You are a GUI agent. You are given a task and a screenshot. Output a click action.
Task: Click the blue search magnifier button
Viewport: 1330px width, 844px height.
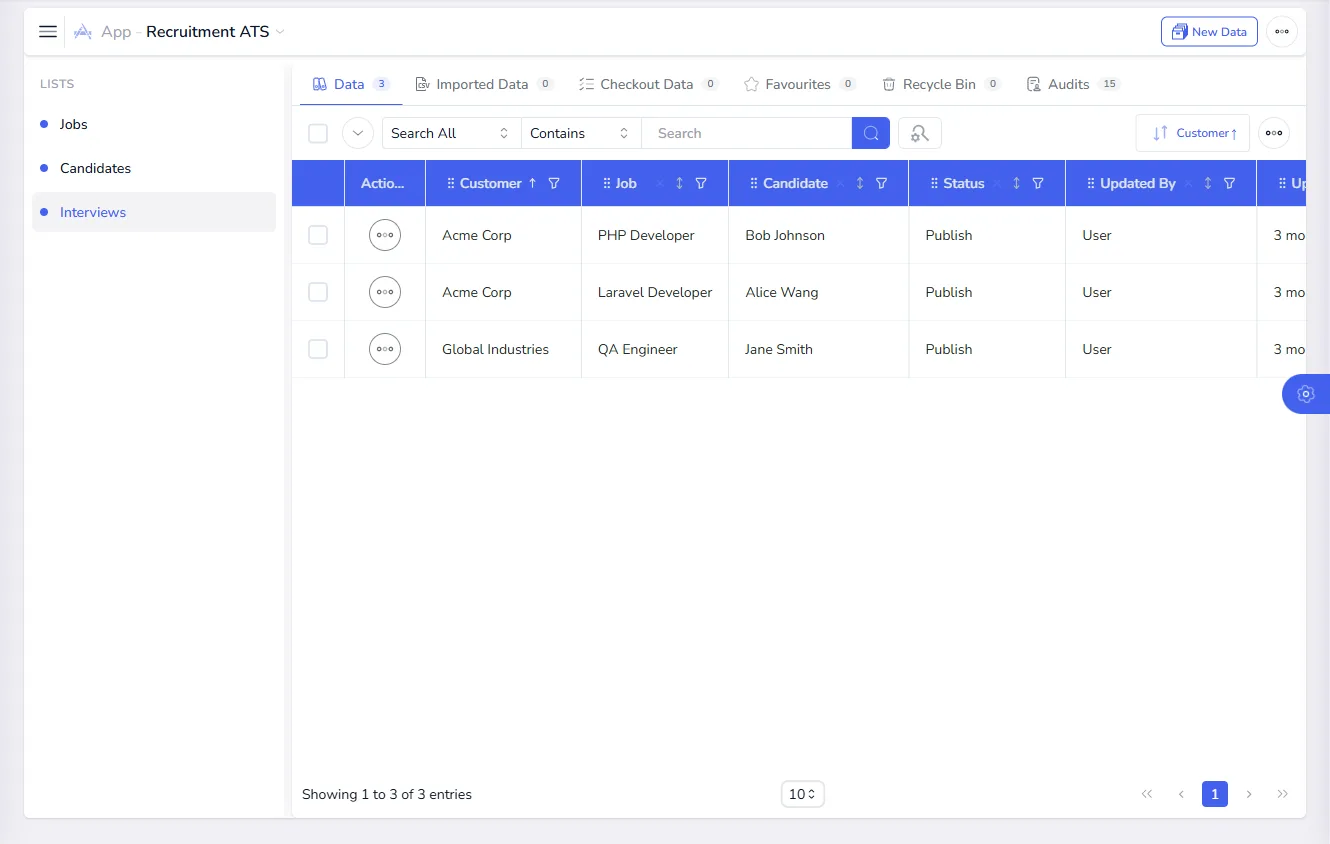tap(871, 133)
